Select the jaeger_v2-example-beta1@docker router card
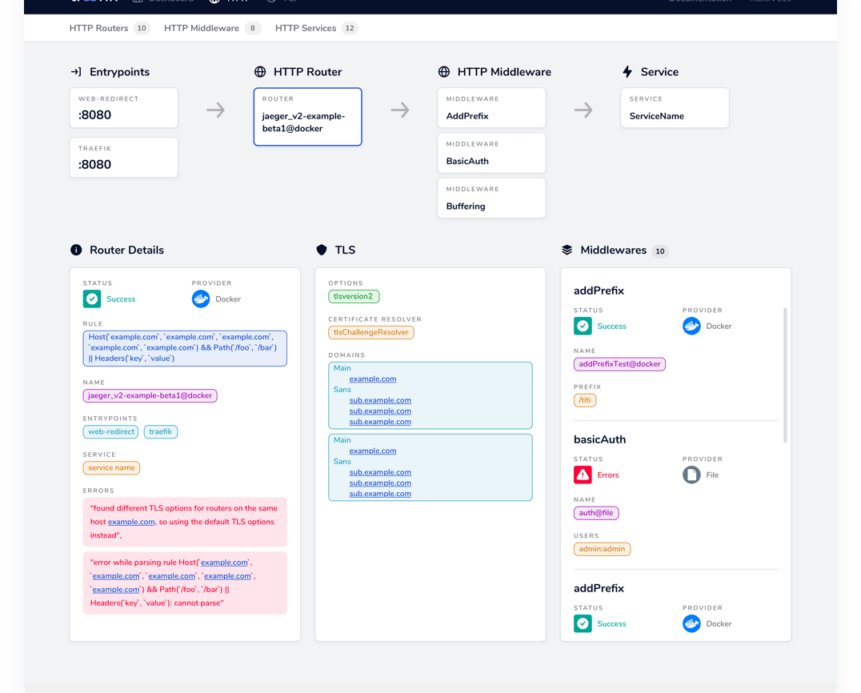Screen dimensions: 861x693 pyautogui.click(x=307, y=116)
